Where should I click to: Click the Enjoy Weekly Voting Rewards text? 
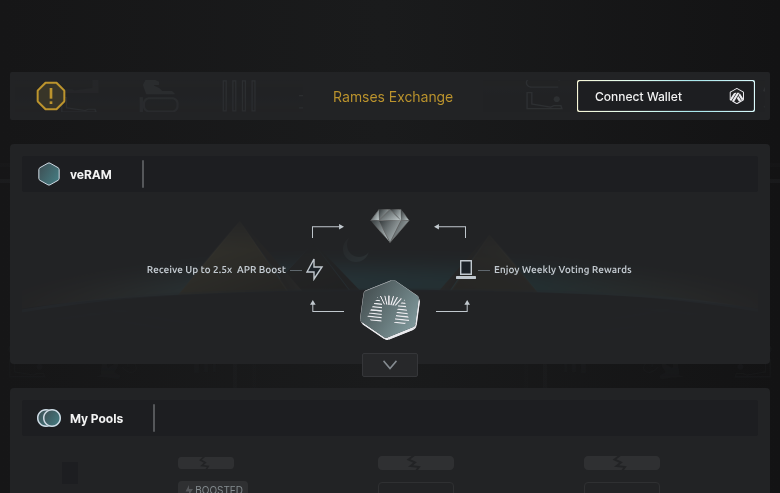coord(563,270)
